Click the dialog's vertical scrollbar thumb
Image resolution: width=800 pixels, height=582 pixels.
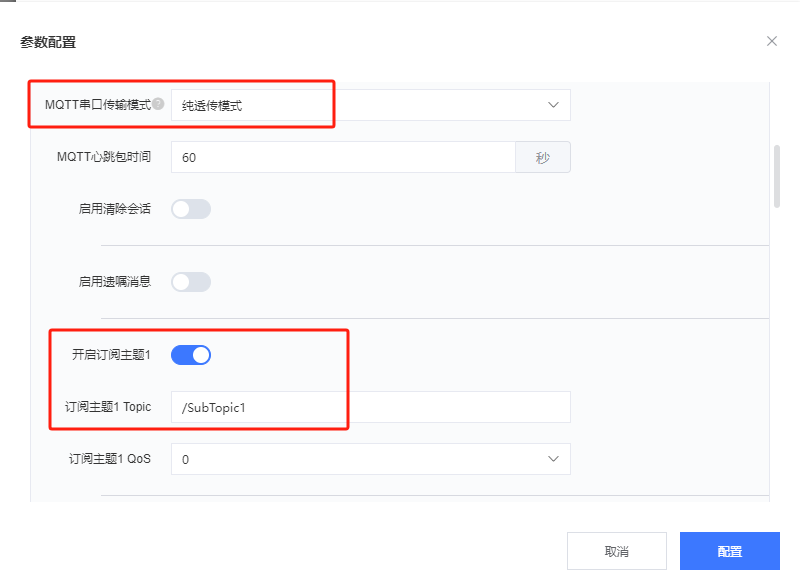tap(777, 176)
